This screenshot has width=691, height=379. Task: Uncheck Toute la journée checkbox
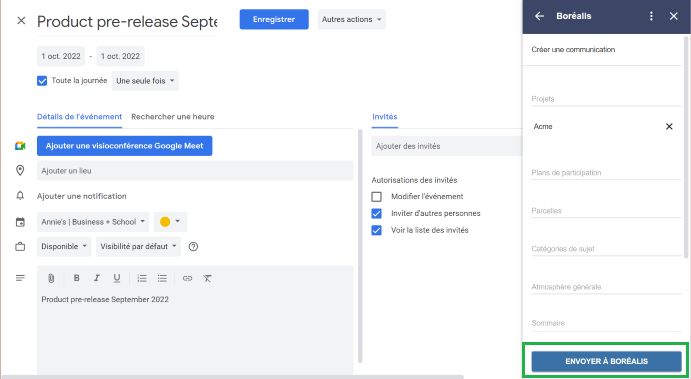(x=42, y=81)
